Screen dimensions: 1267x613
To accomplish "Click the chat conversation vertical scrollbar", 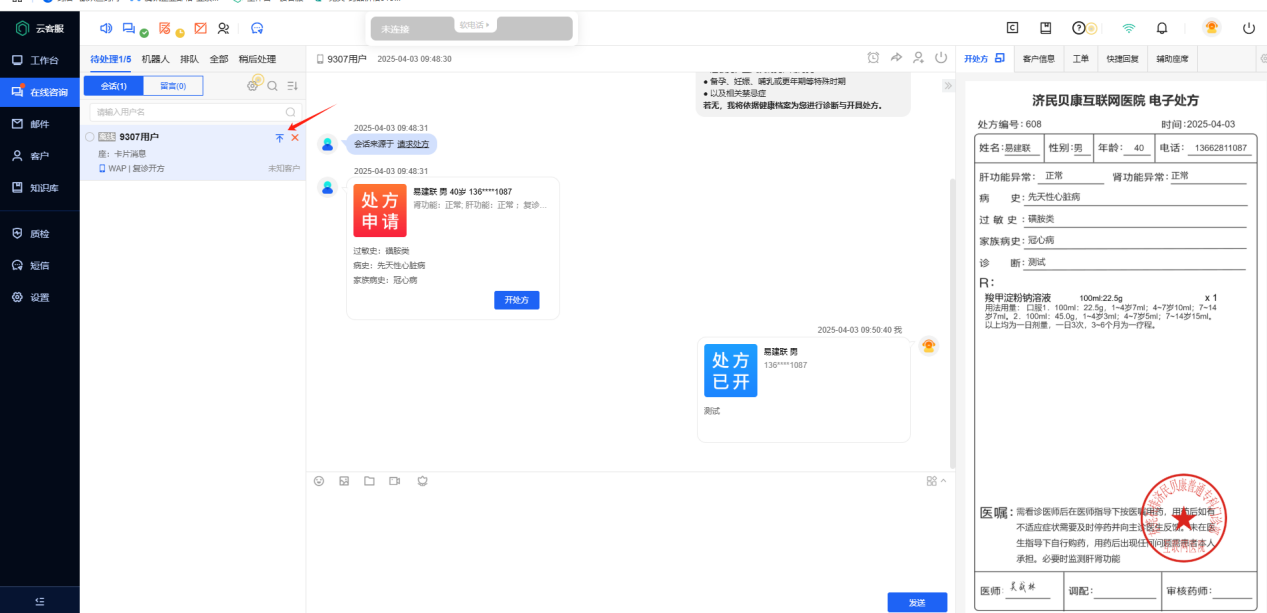I will pos(951,323).
